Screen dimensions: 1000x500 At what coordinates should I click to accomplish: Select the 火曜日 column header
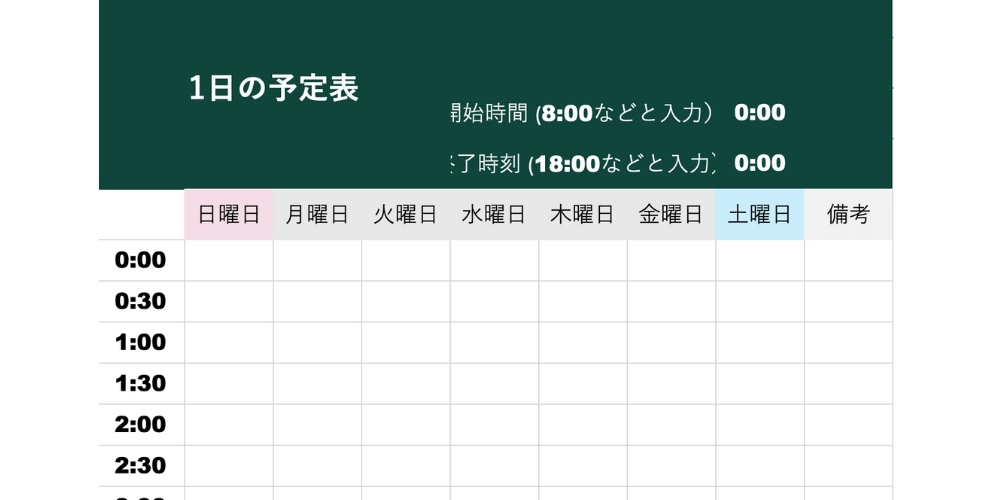tap(405, 214)
